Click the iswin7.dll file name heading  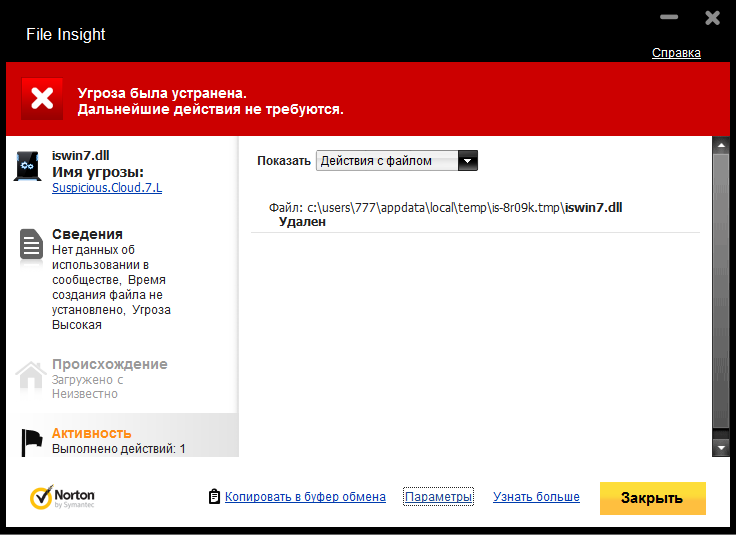tap(80, 156)
